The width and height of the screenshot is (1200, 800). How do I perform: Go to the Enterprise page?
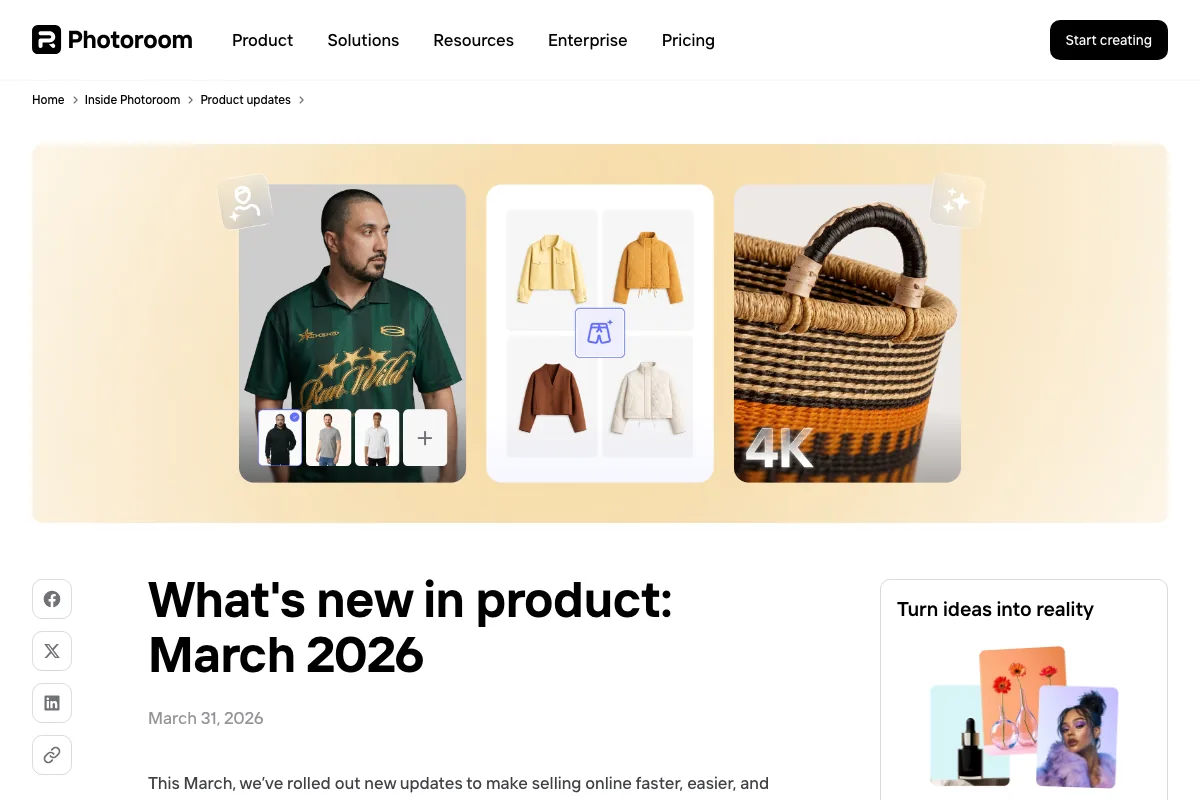point(588,40)
